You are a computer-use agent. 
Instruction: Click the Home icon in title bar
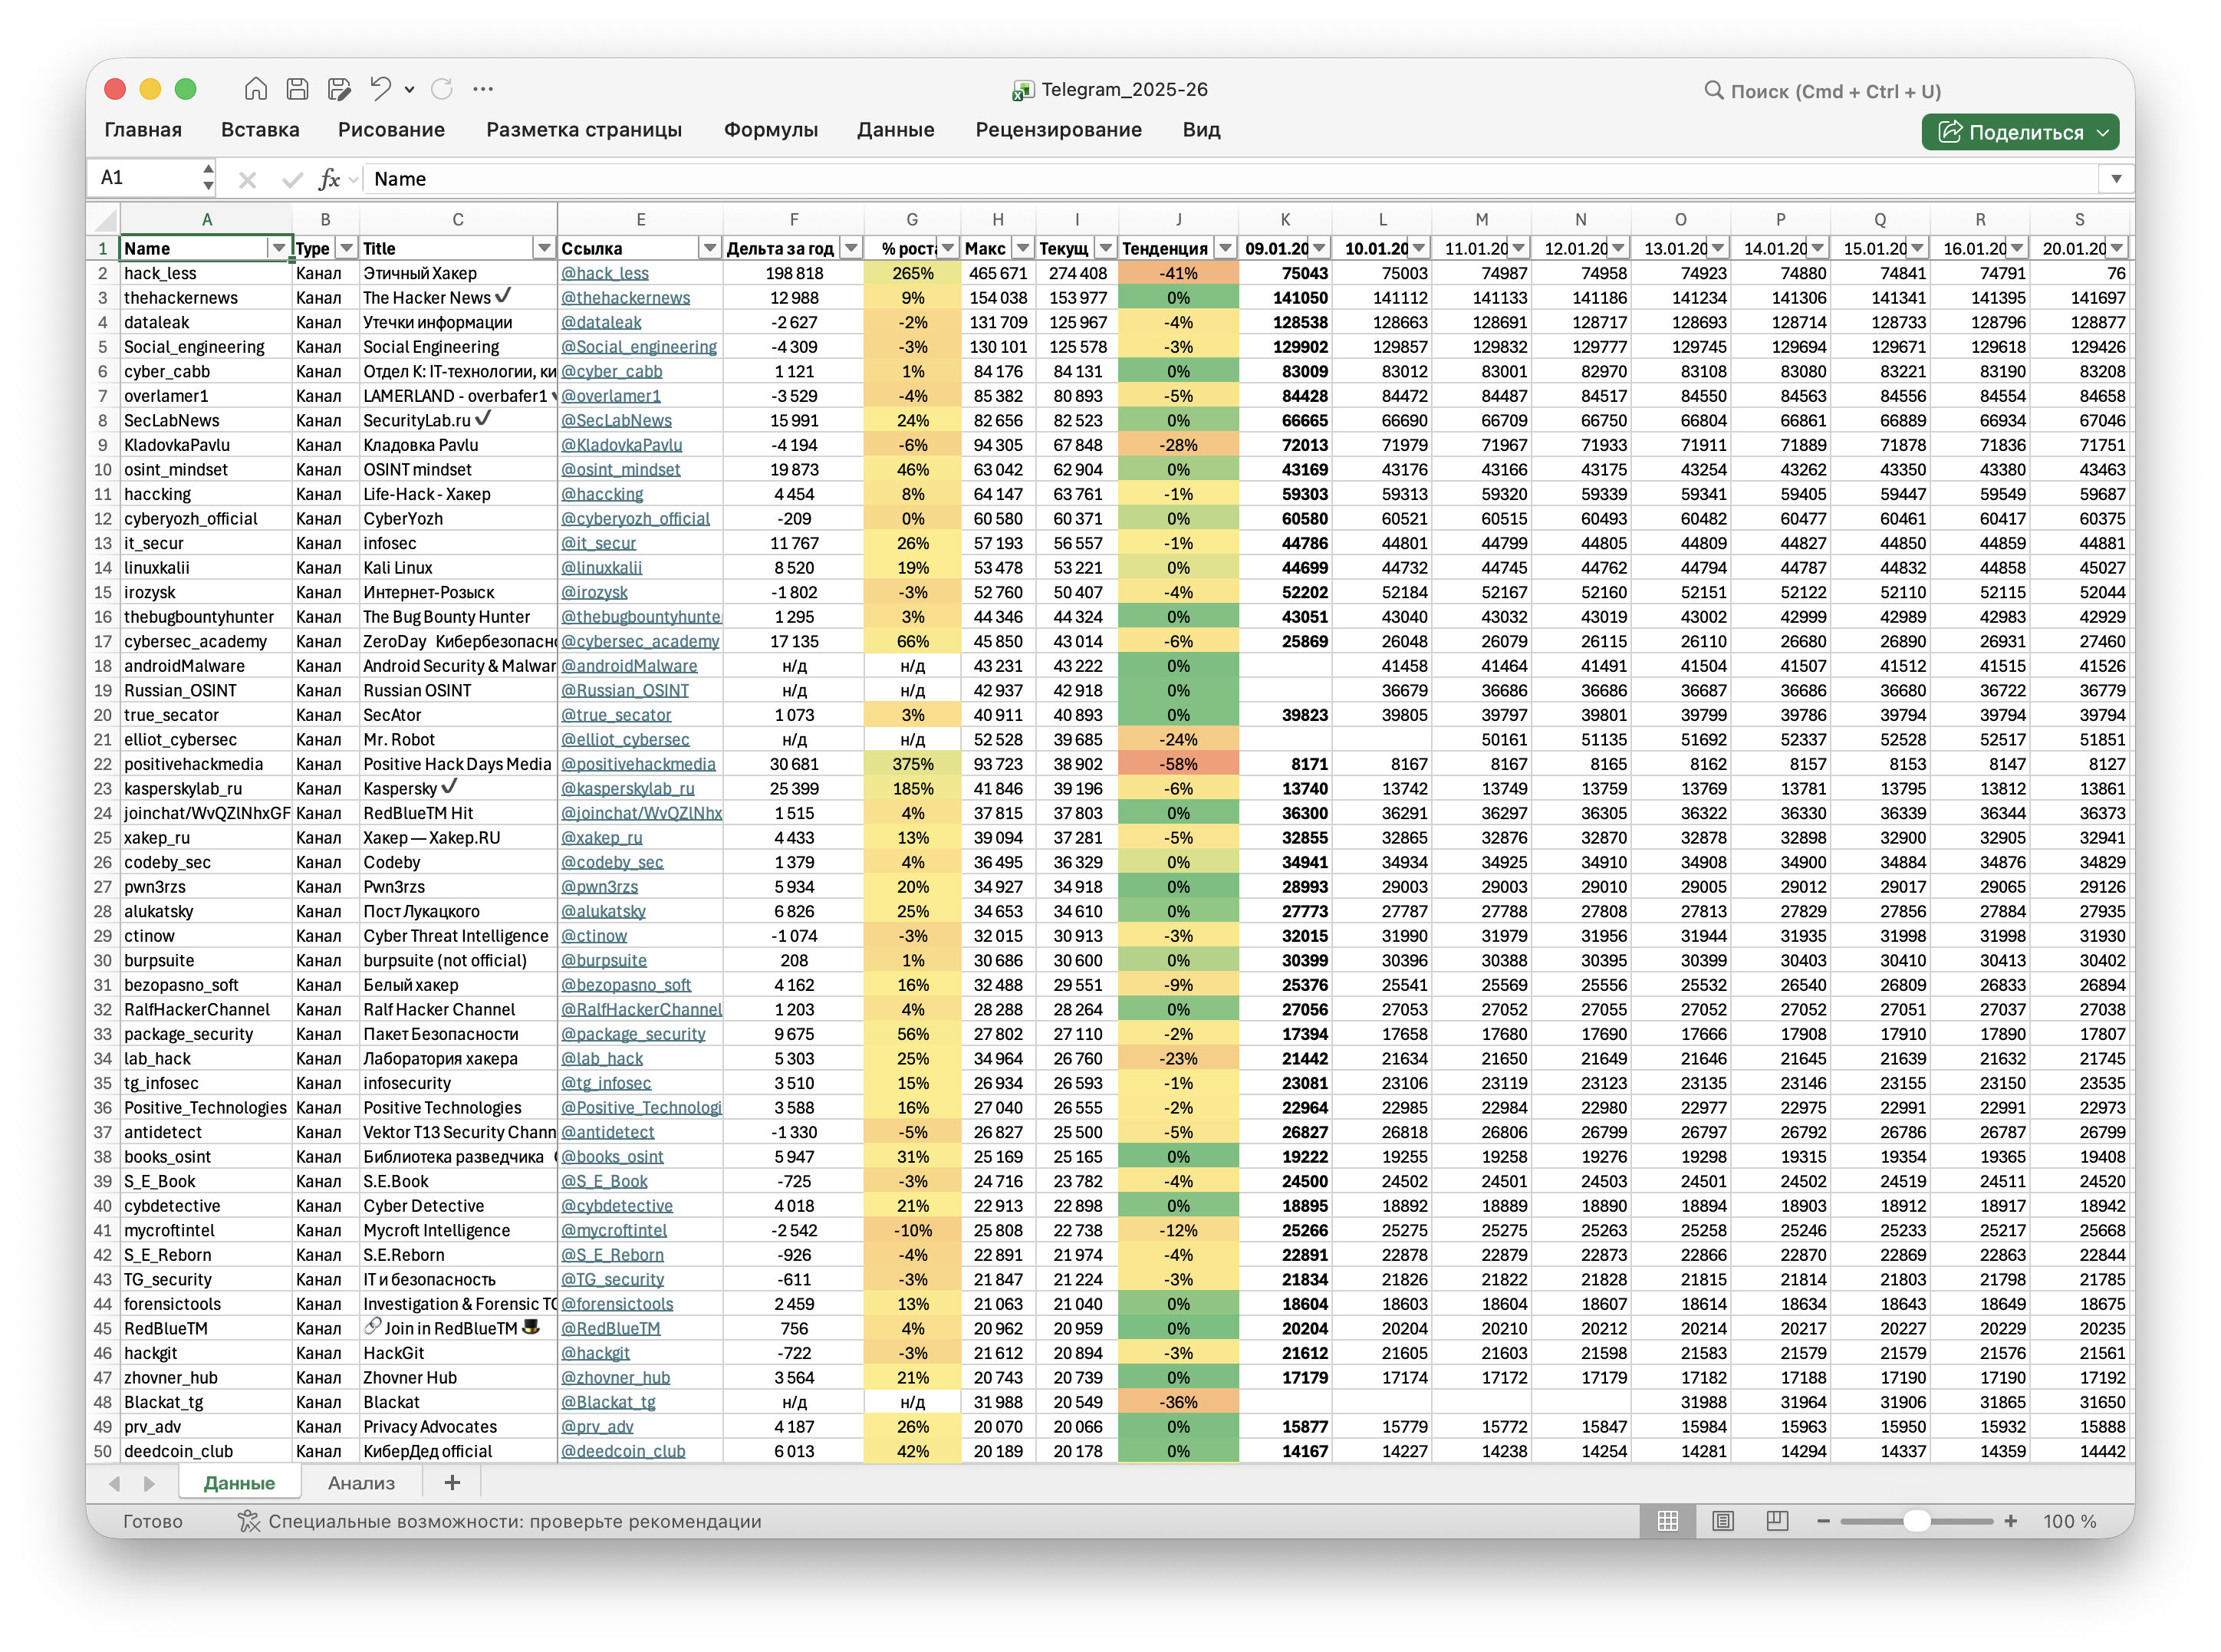(x=255, y=89)
